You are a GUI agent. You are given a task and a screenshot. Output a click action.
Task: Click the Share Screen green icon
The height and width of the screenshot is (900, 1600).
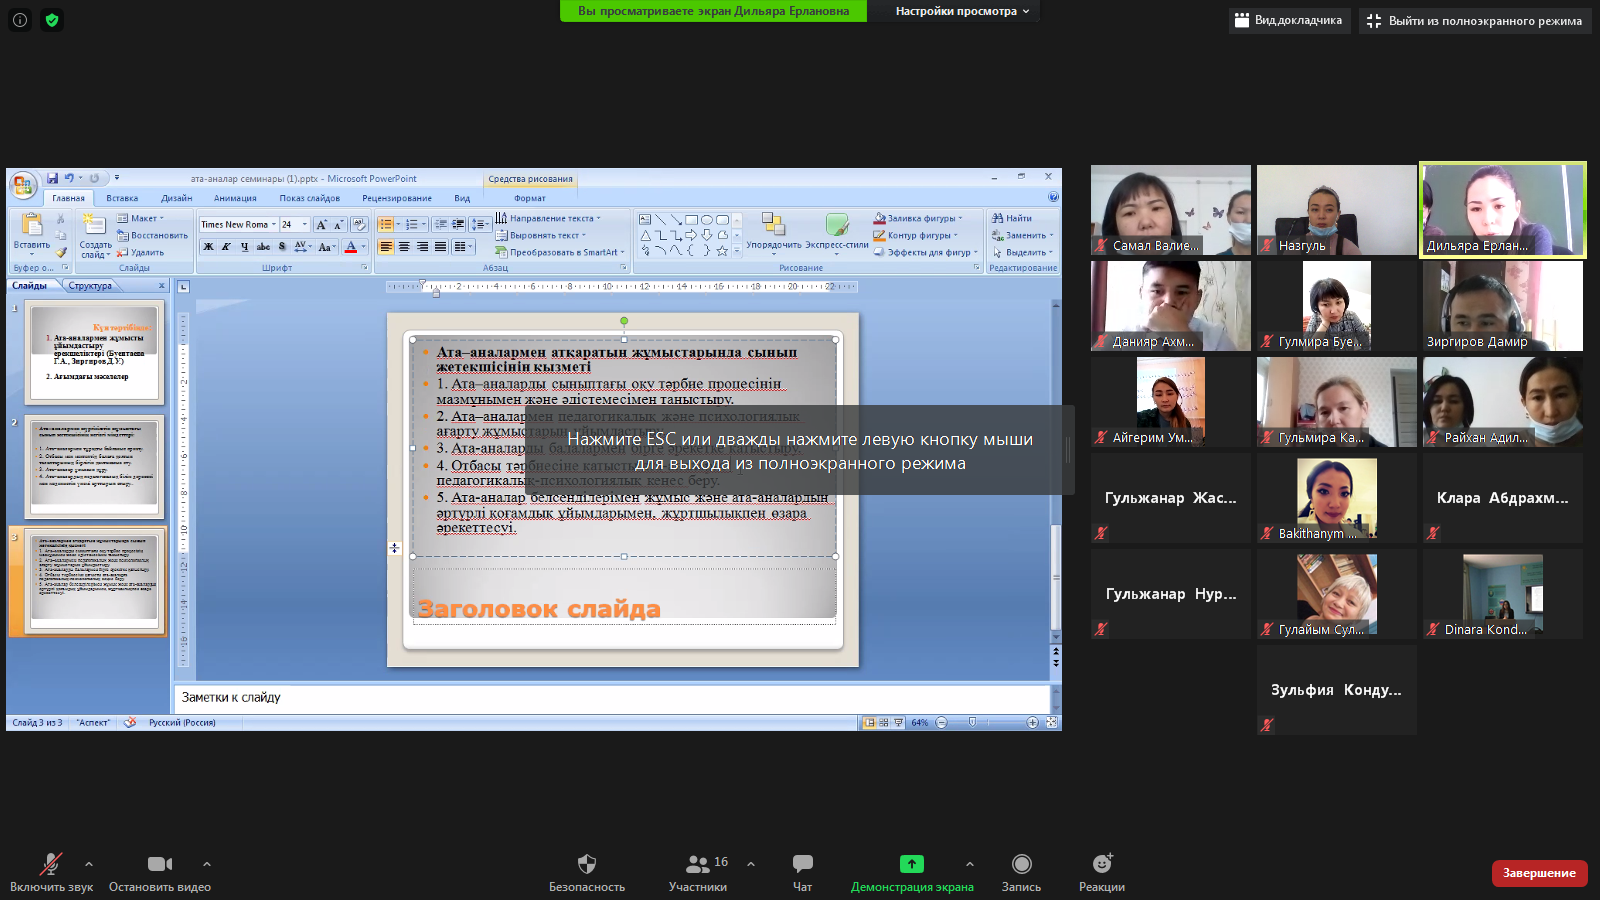coord(911,865)
